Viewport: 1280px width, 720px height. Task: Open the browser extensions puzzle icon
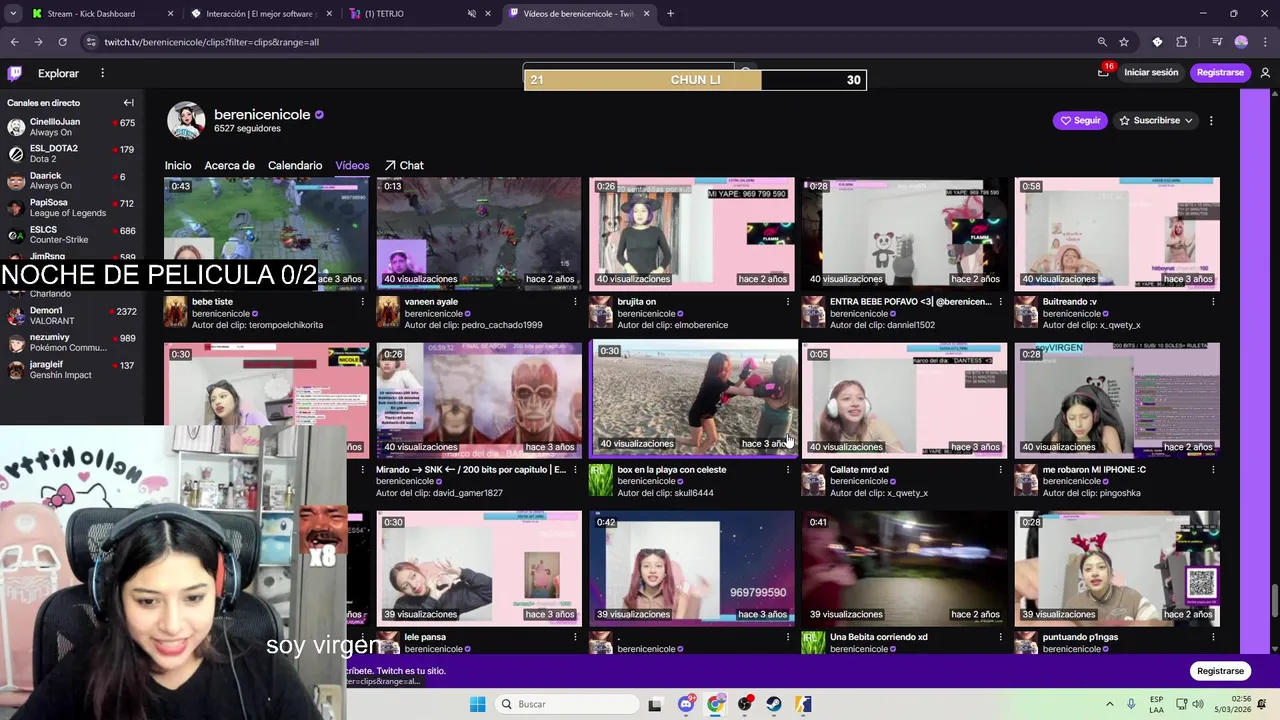point(1181,42)
